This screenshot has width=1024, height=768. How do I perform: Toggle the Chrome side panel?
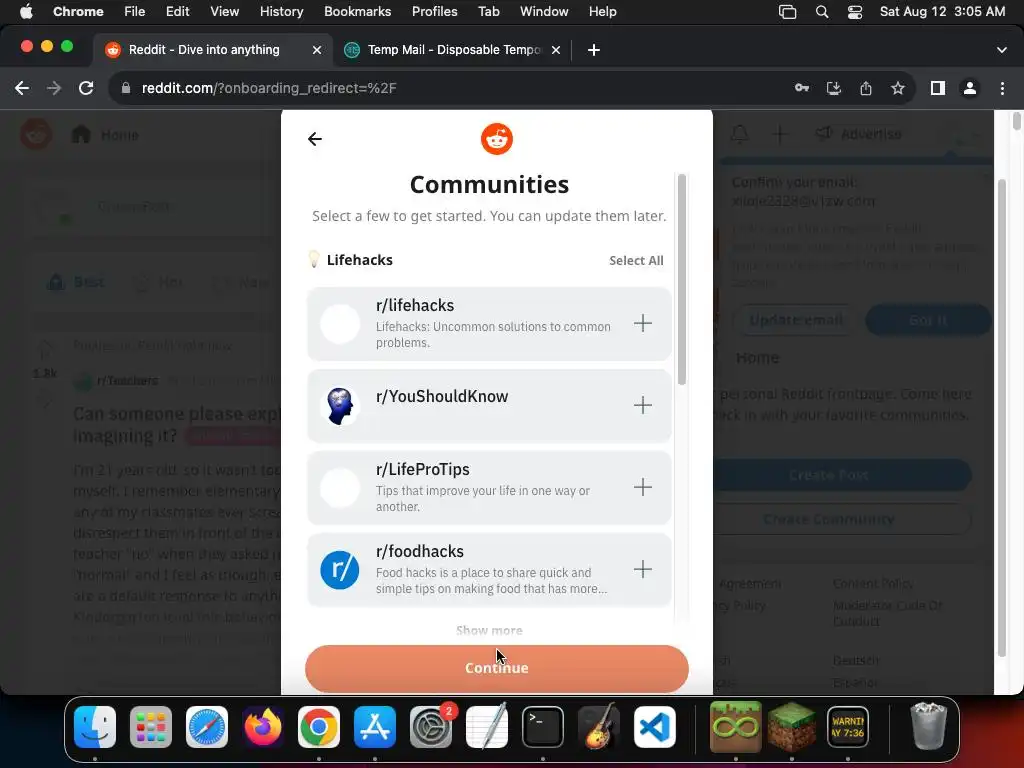[x=938, y=88]
